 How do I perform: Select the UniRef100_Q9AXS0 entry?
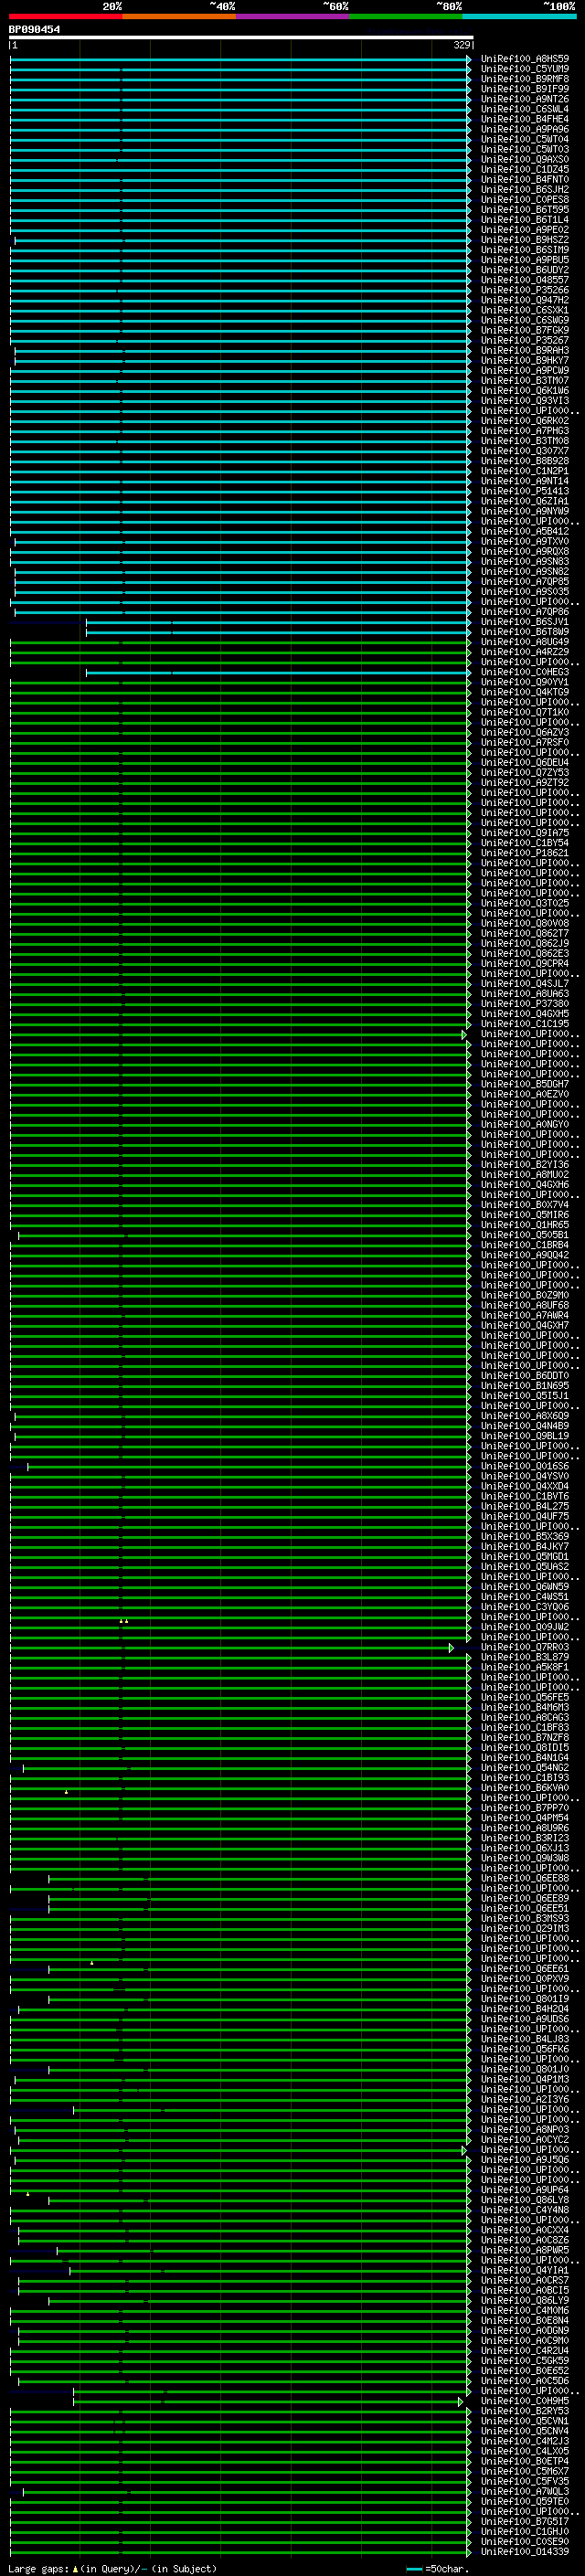[525, 160]
